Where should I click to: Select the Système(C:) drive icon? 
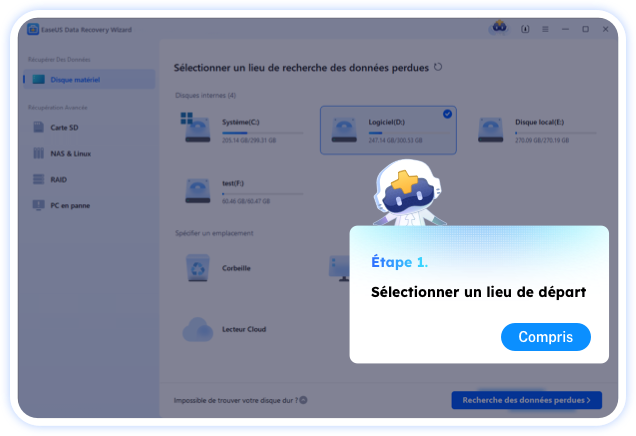click(x=197, y=128)
